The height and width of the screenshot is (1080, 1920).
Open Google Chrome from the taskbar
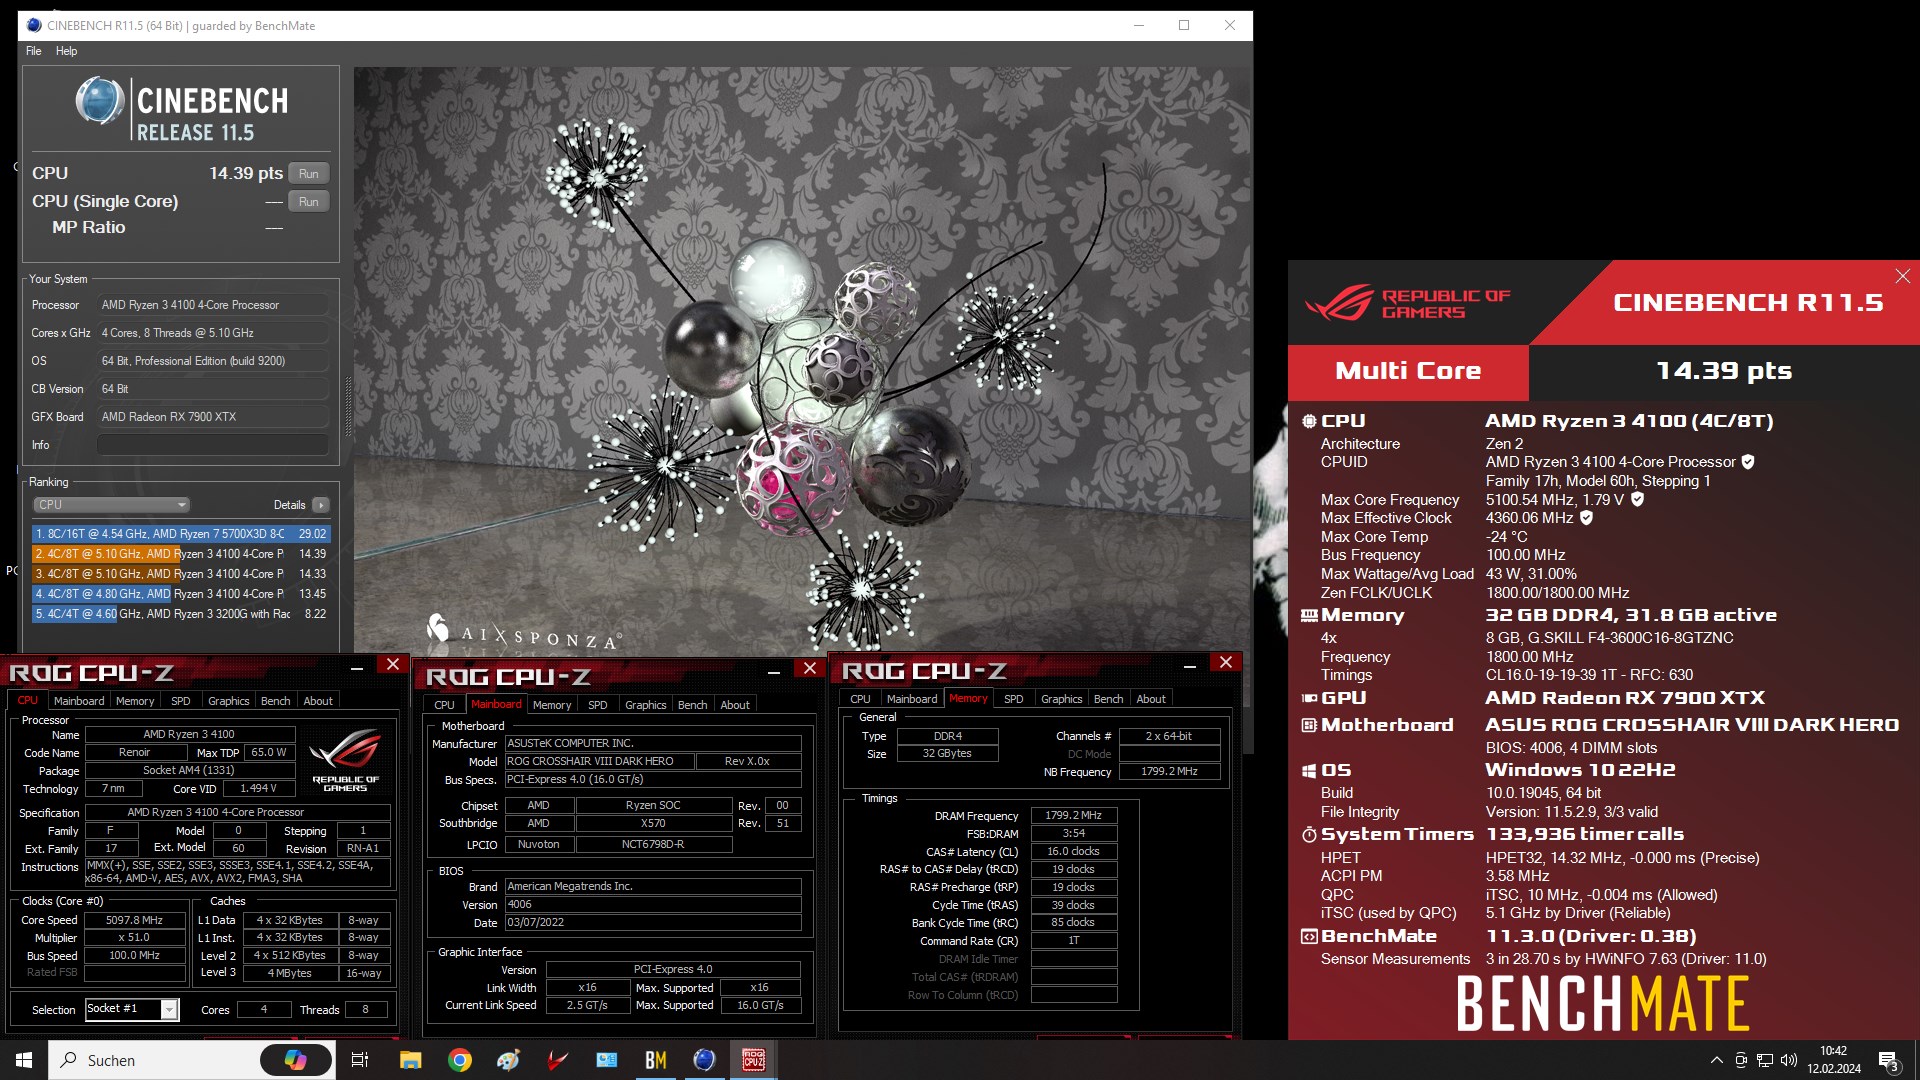coord(460,1060)
